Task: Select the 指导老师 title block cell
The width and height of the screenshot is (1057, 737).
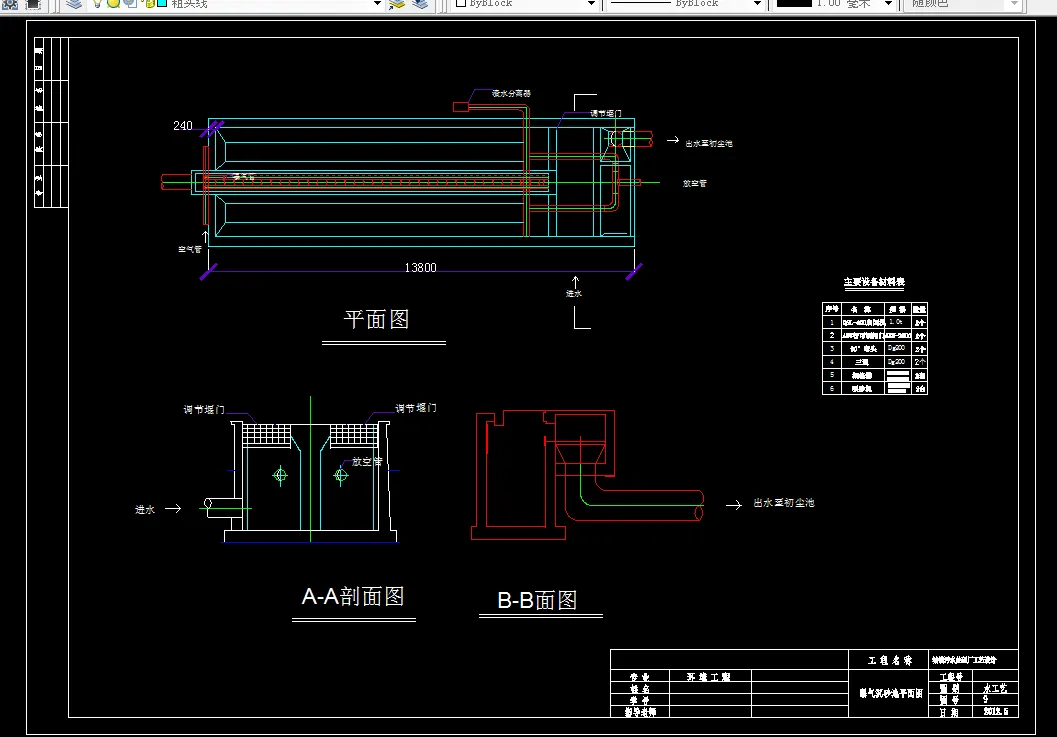Action: coord(640,711)
